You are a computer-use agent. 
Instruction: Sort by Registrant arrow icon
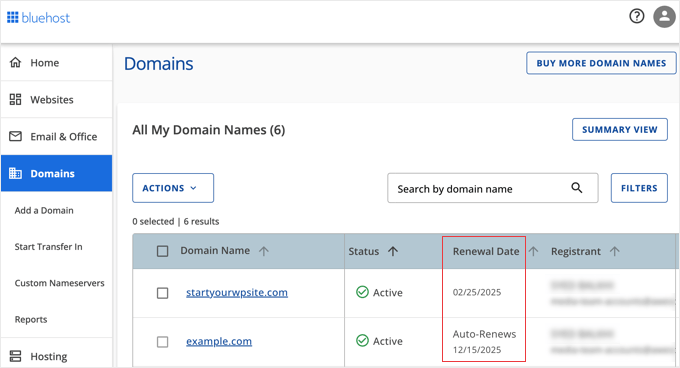615,251
